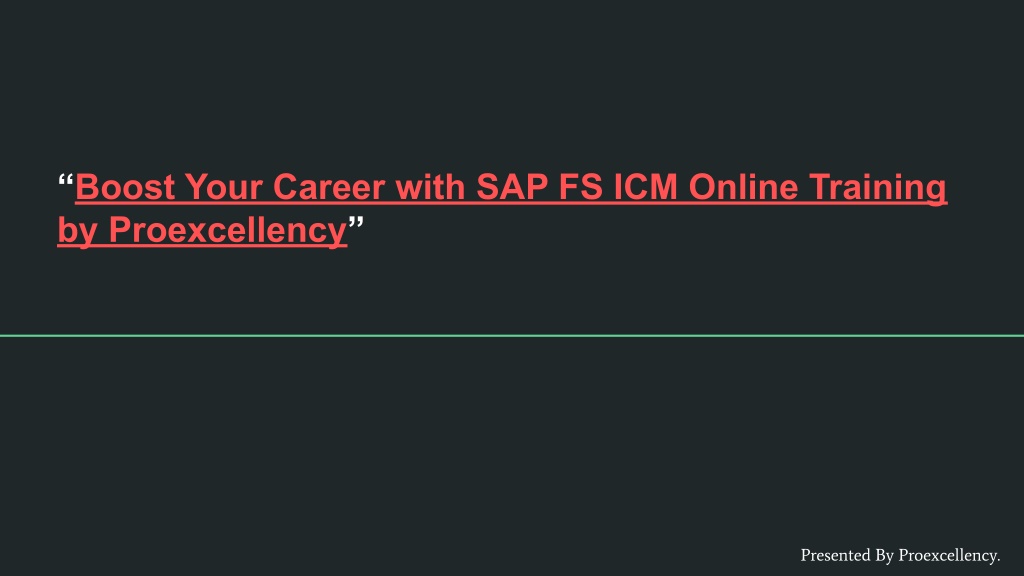Image resolution: width=1024 pixels, height=576 pixels.
Task: Click the blank space right of the closing quote
Action: (653, 231)
